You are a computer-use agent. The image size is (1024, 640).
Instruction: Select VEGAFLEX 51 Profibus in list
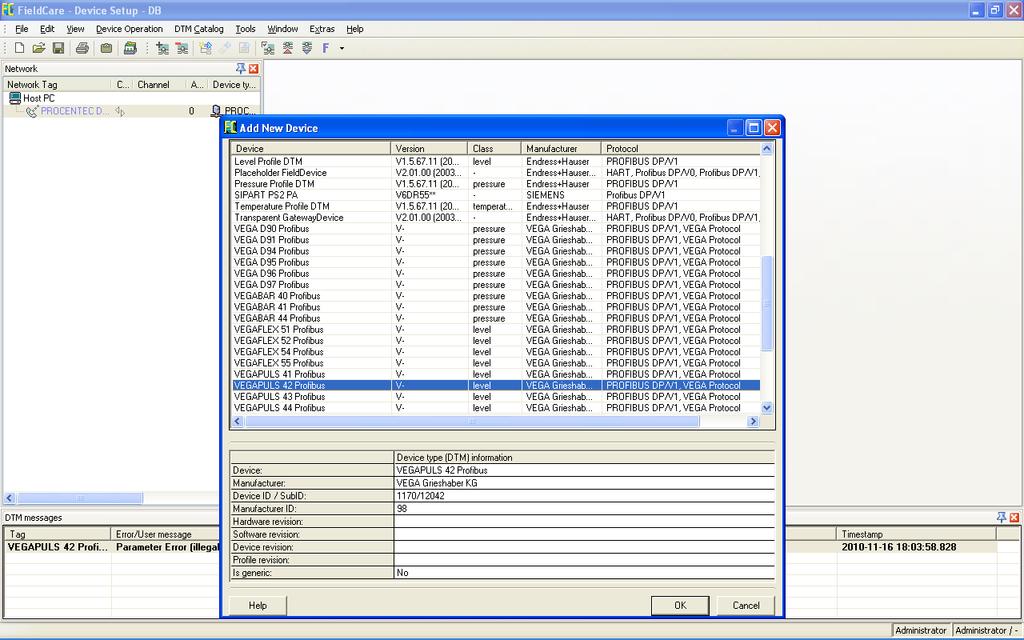click(x=496, y=329)
